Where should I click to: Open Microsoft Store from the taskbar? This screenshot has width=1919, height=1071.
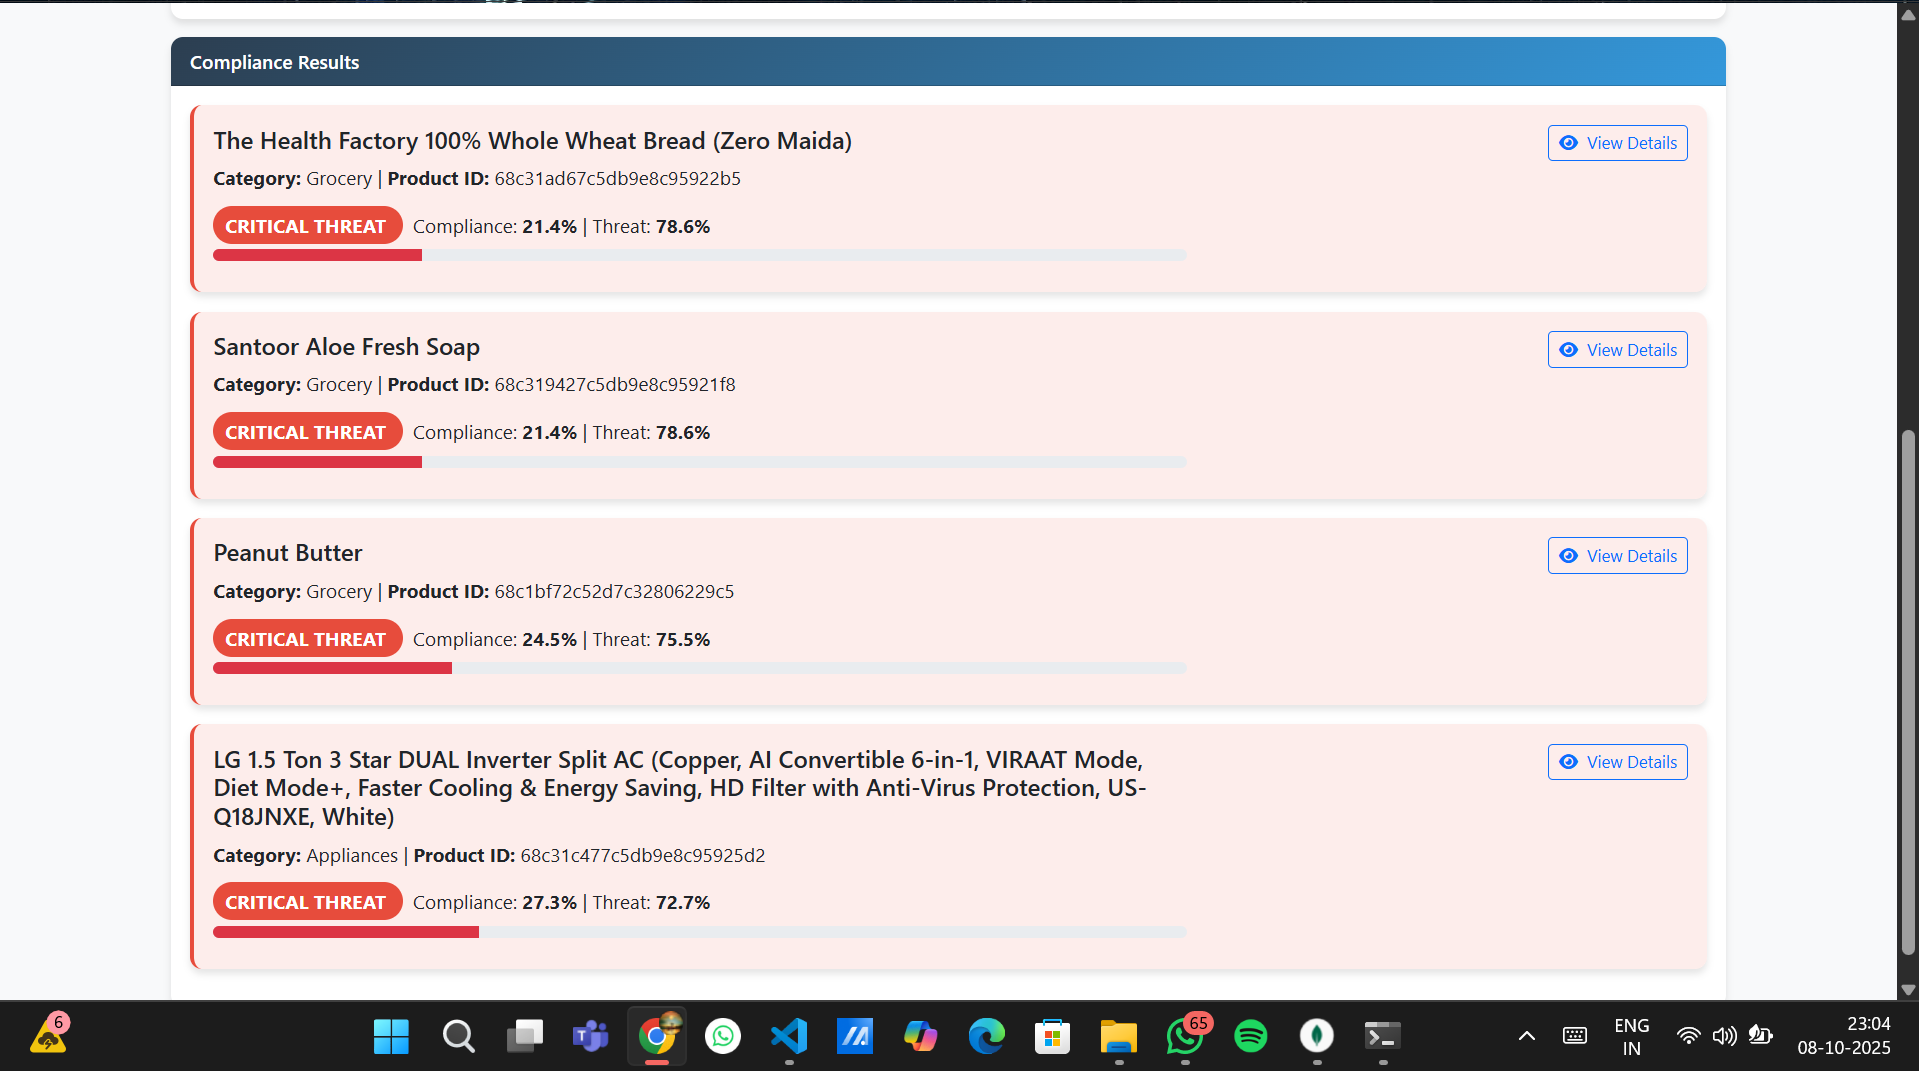[x=1052, y=1036]
